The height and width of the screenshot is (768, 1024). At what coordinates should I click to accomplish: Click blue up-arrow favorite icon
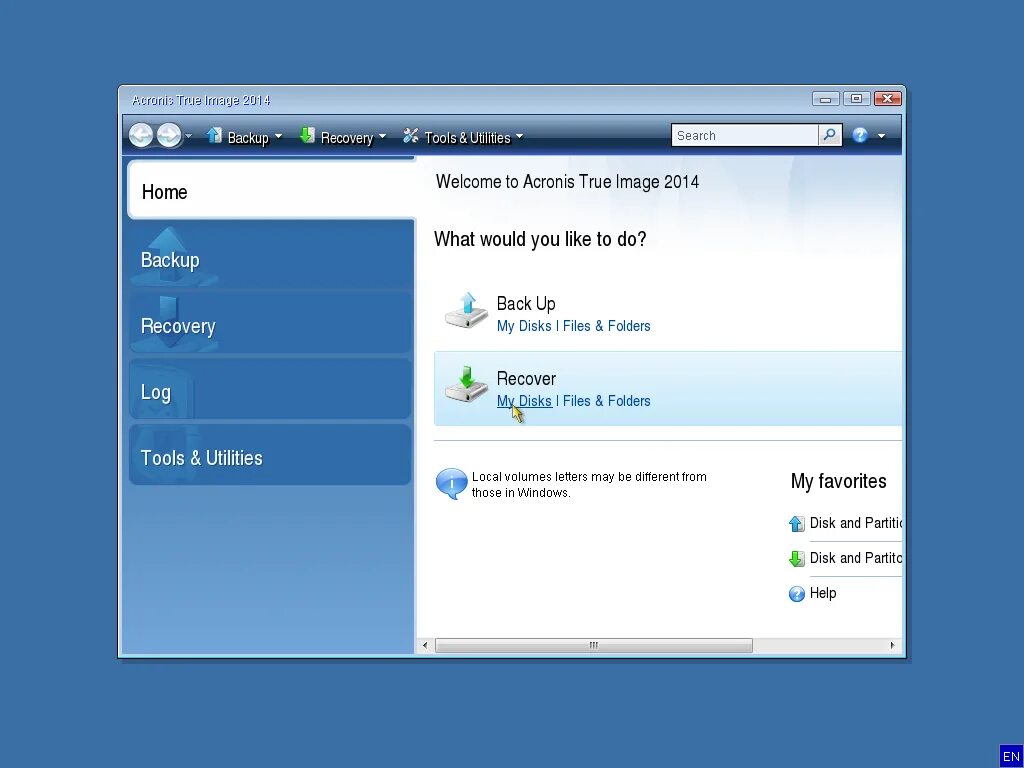coord(797,524)
